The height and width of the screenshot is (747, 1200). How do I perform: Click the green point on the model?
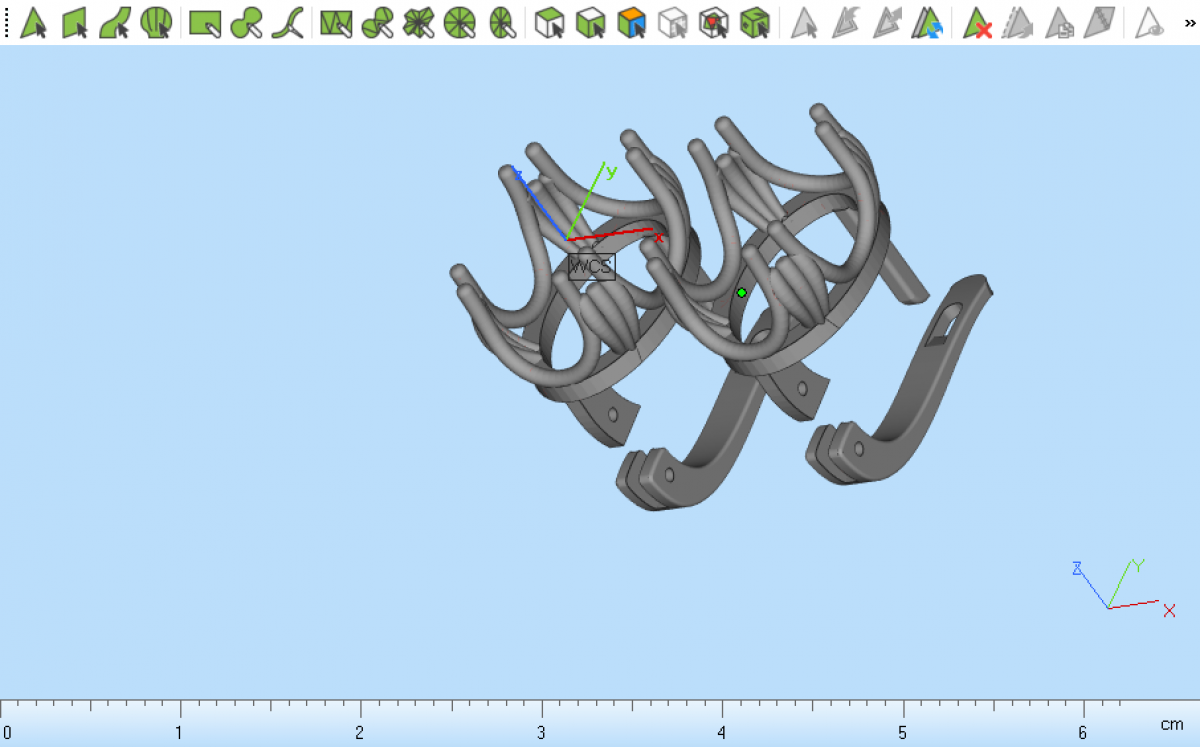point(741,293)
